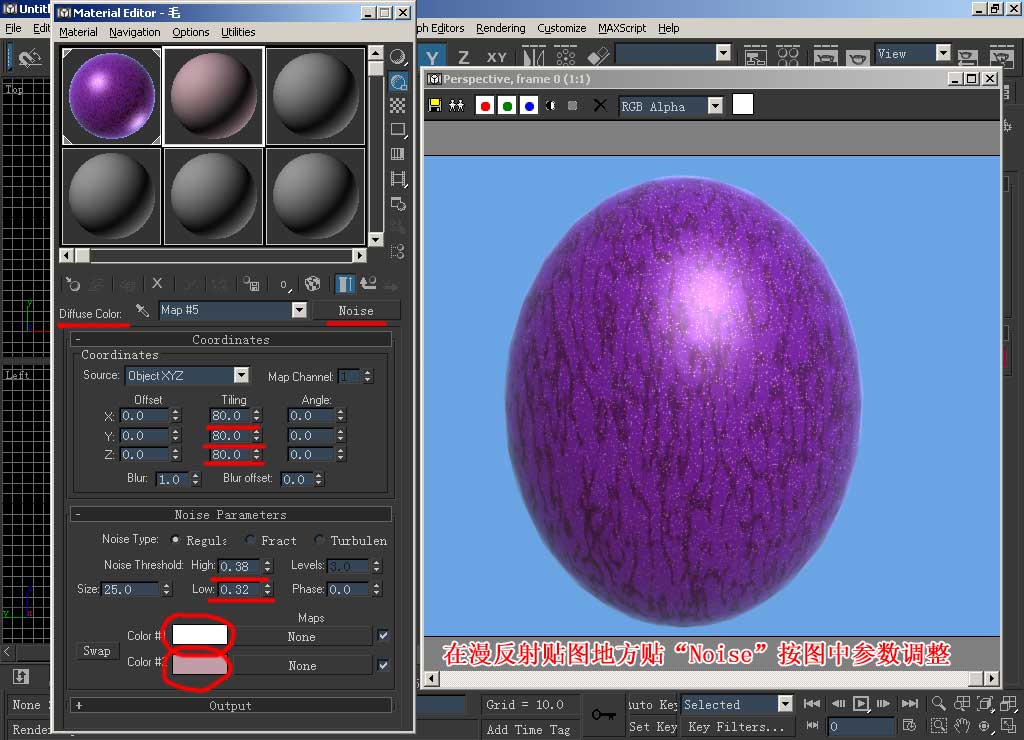
Task: Click the Make Preview filmstrip icon
Action: (x=398, y=178)
